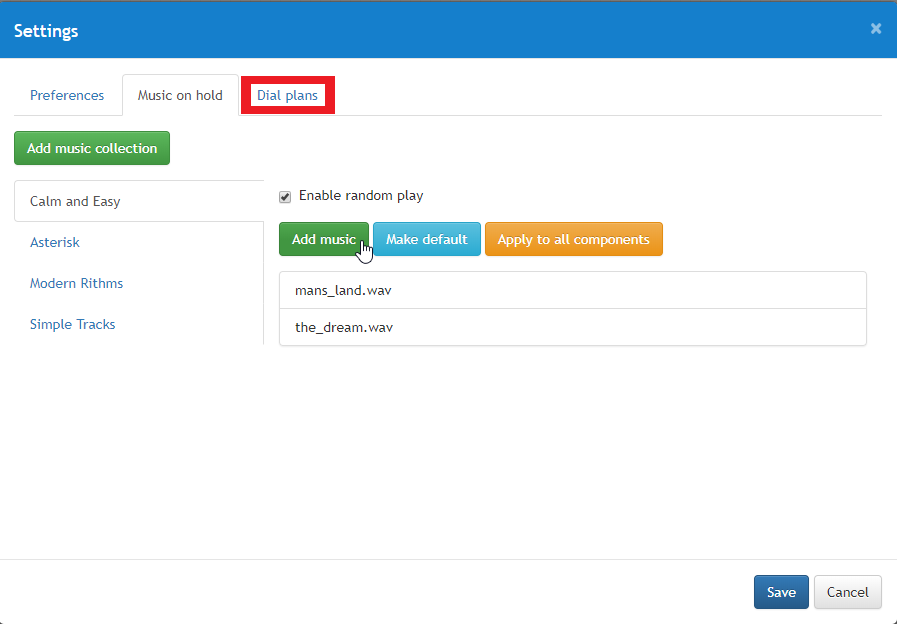Select the mans_land.wav track

pyautogui.click(x=573, y=291)
